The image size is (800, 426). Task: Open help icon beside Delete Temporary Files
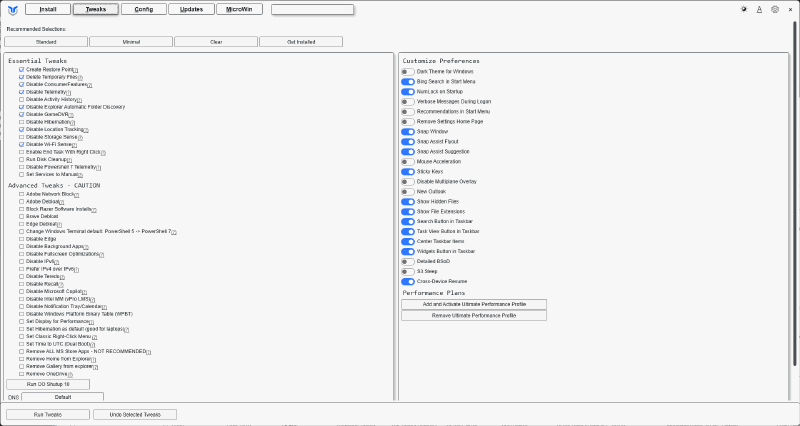click(80, 78)
